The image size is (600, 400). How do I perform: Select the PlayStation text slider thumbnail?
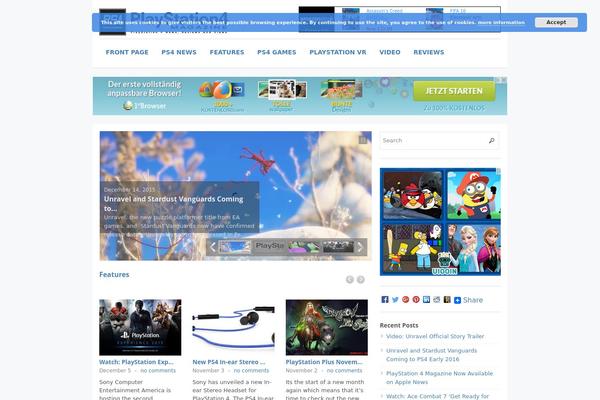(x=269, y=247)
